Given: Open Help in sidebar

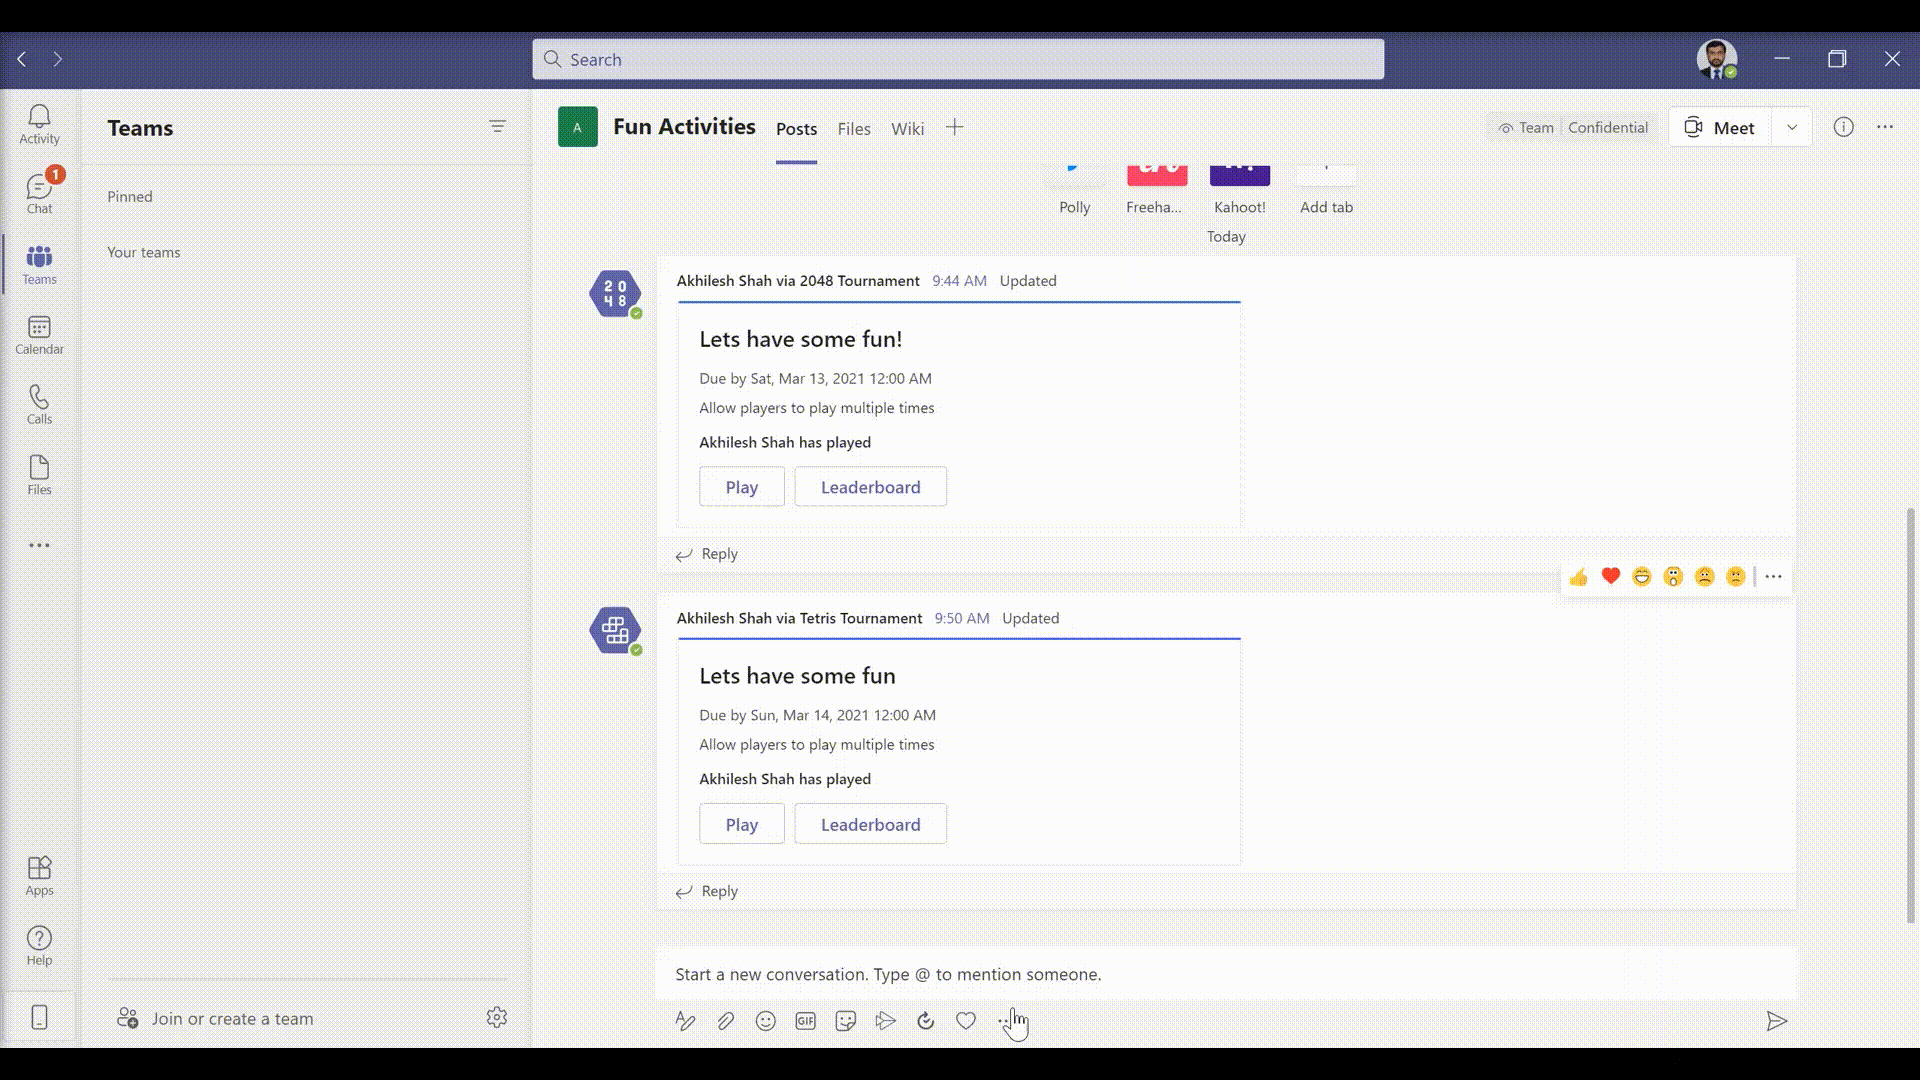Looking at the screenshot, I should tap(39, 946).
